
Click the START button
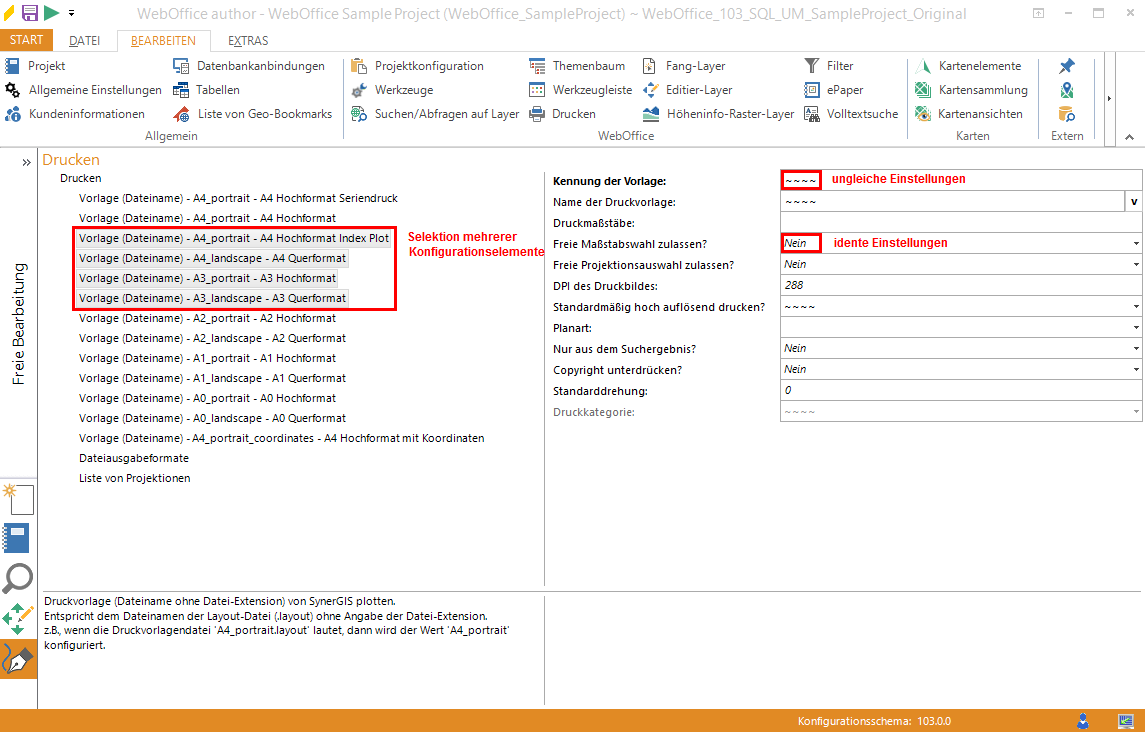tap(26, 41)
